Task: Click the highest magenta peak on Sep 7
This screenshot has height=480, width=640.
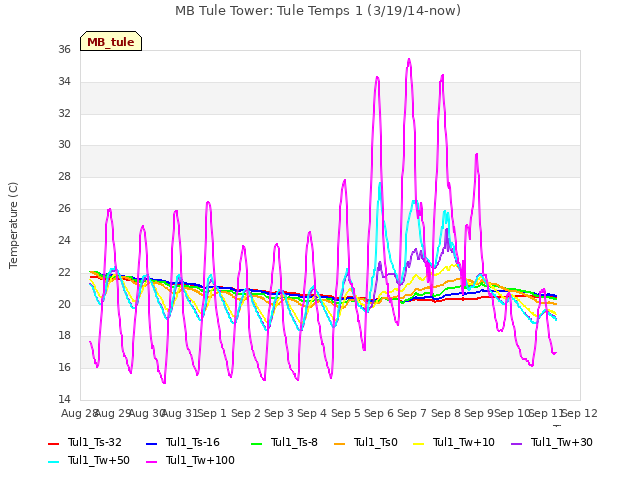Action: pos(409,59)
